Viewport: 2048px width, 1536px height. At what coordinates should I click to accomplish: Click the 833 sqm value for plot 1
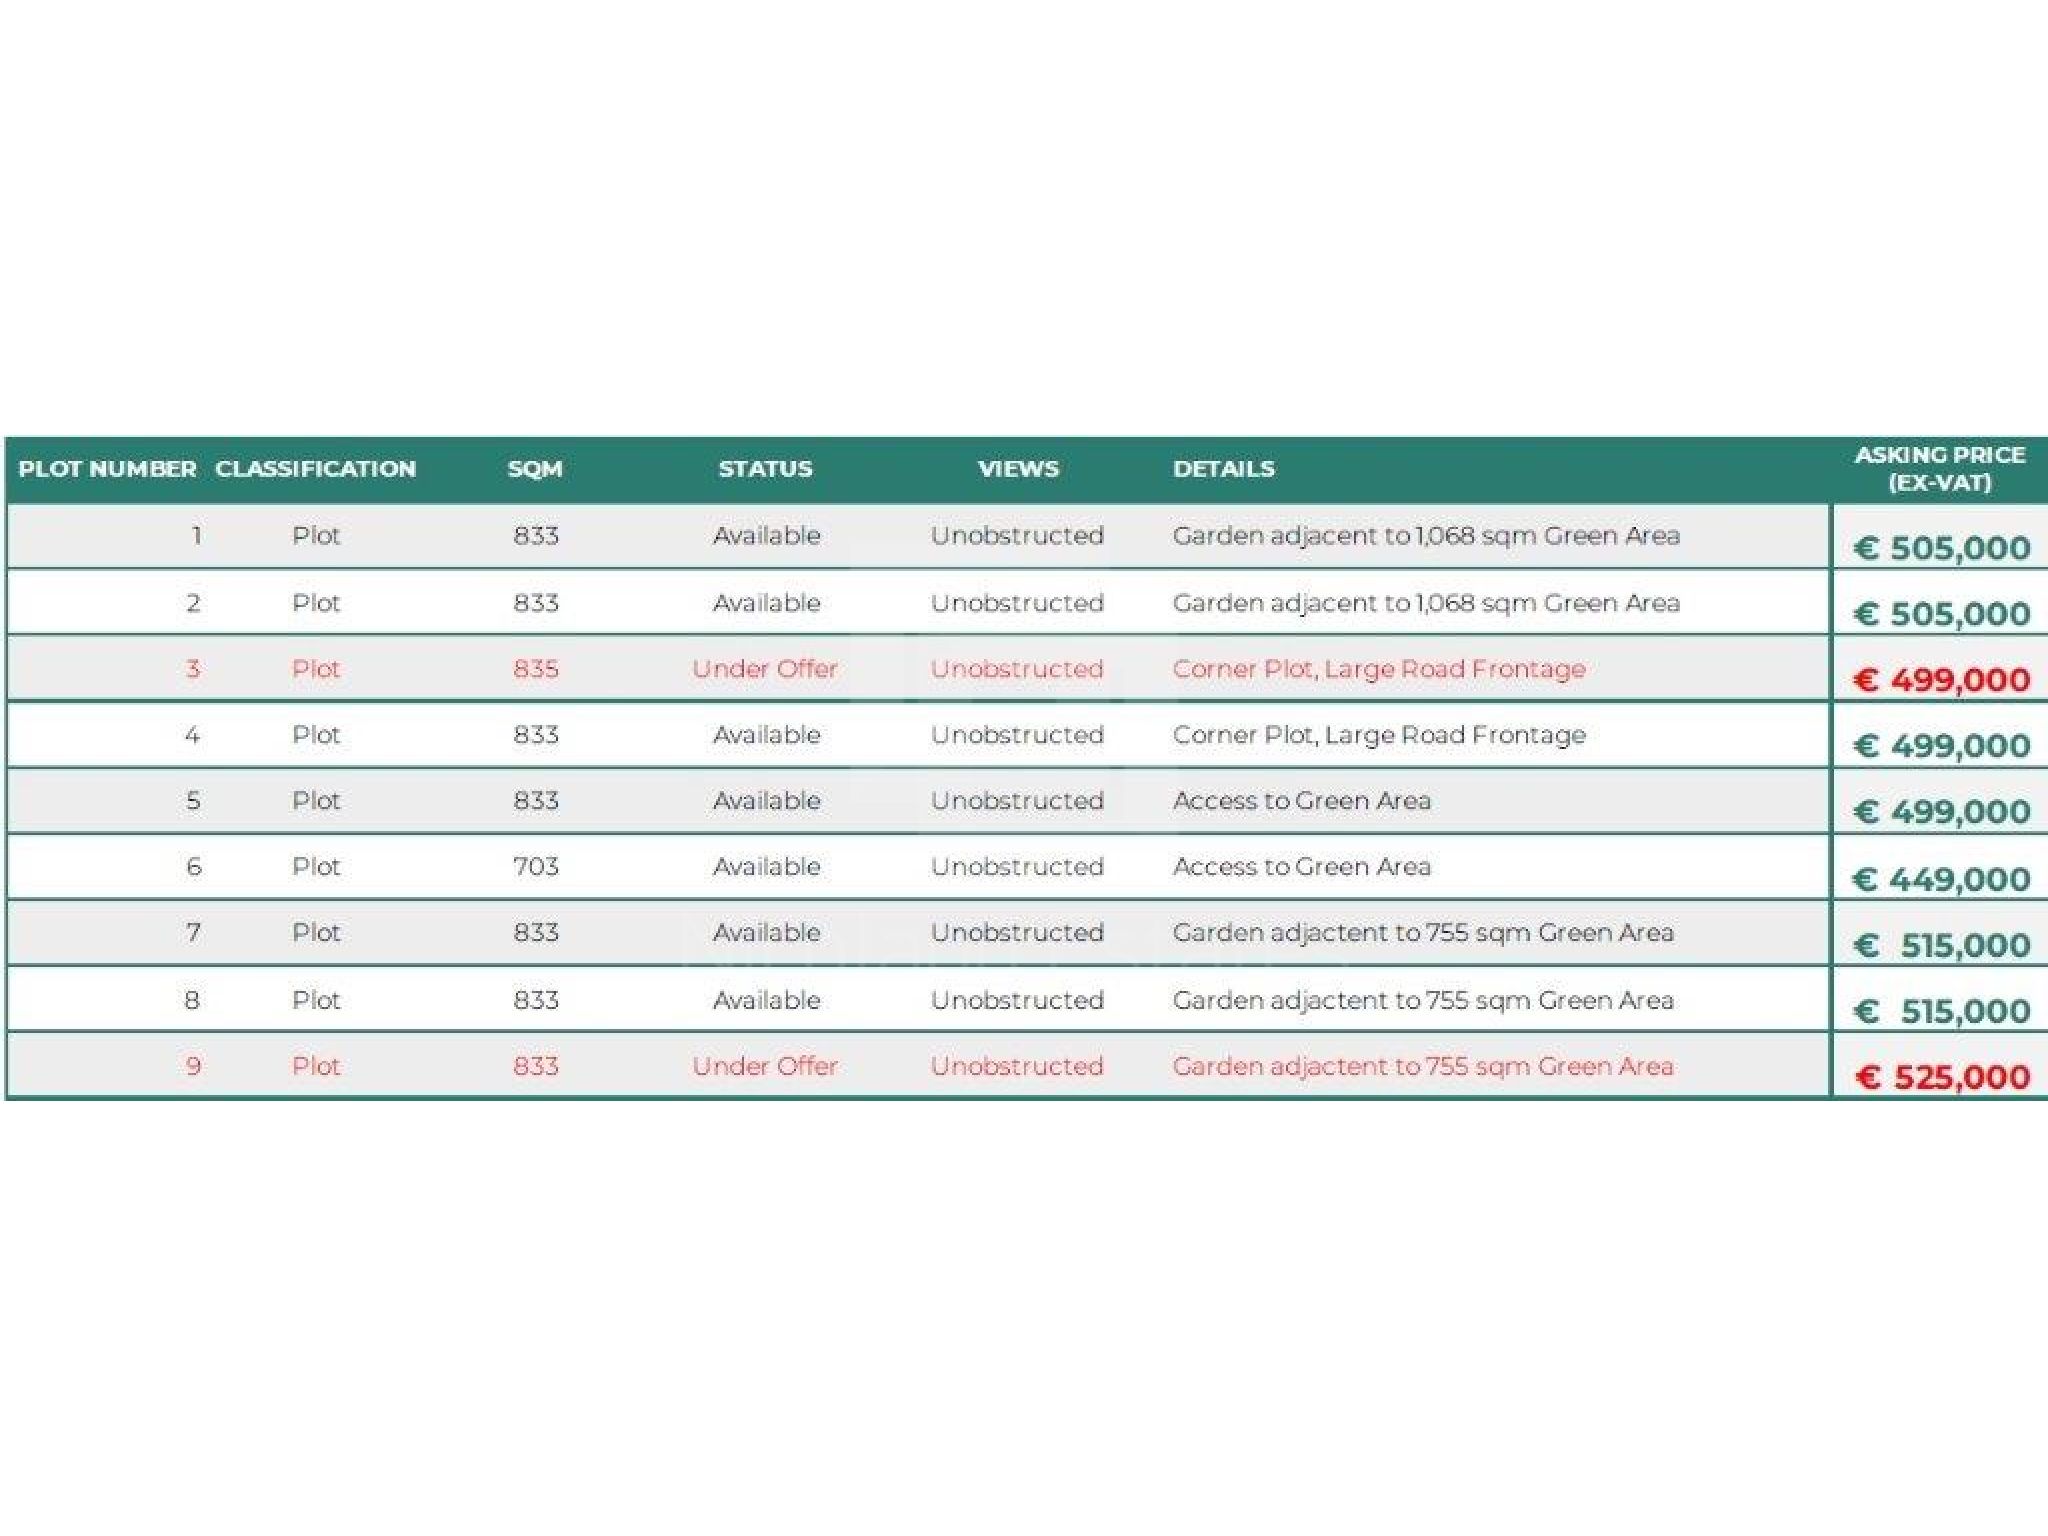(536, 536)
